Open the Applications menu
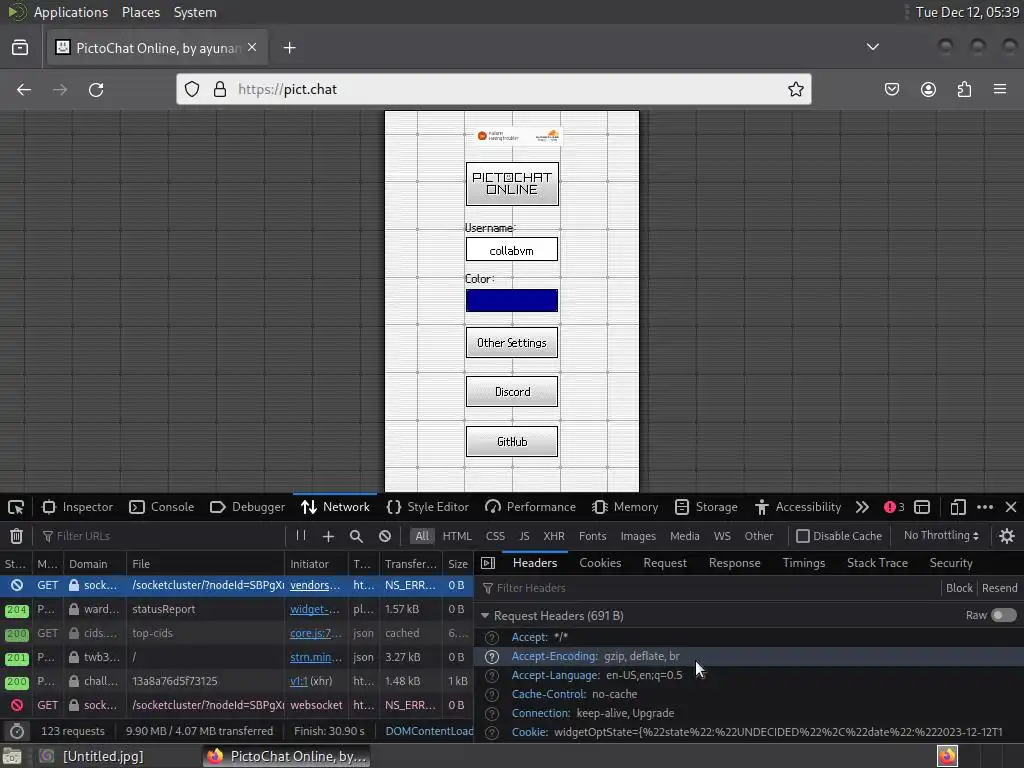 (71, 12)
